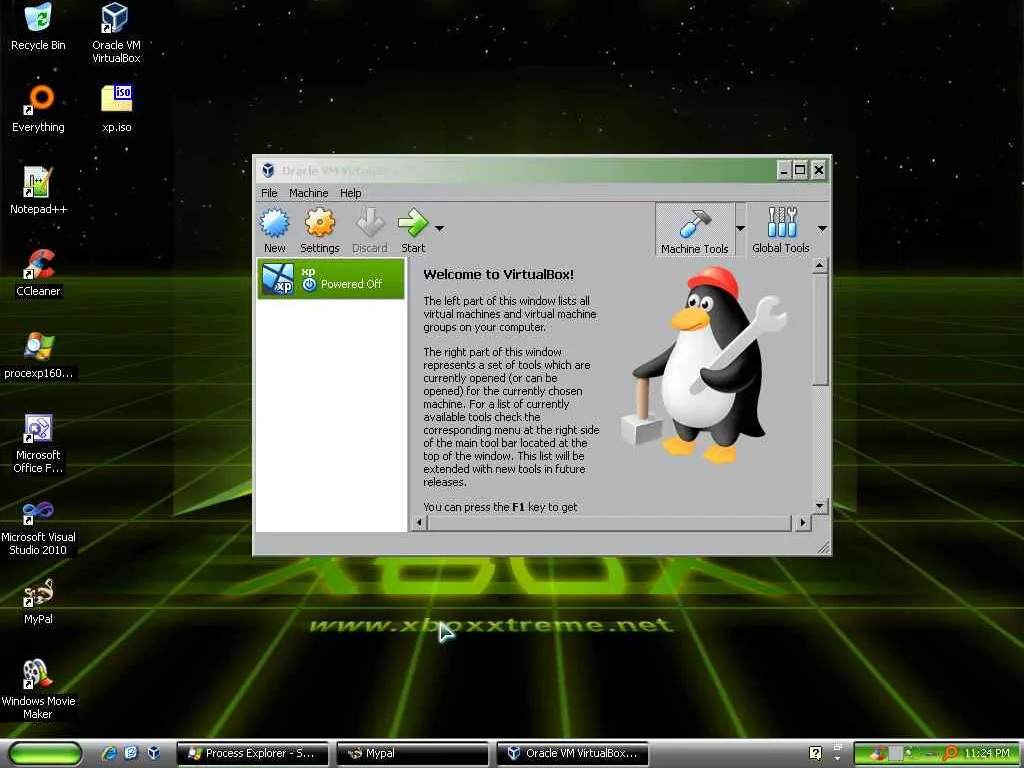Minimize the VirtualBox window
Screen dimensions: 1024x768
(x=784, y=170)
